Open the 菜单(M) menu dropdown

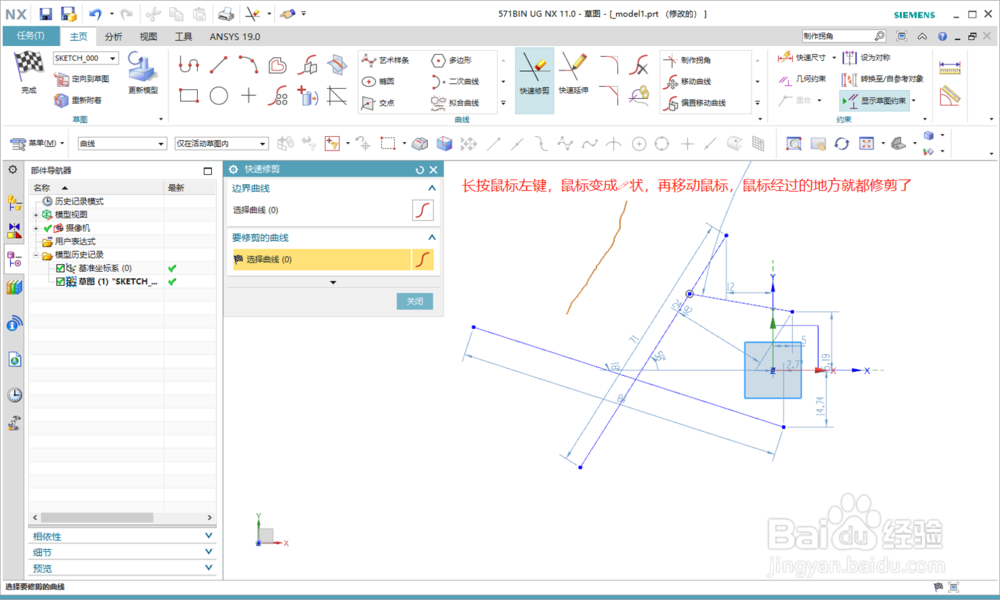pyautogui.click(x=37, y=143)
